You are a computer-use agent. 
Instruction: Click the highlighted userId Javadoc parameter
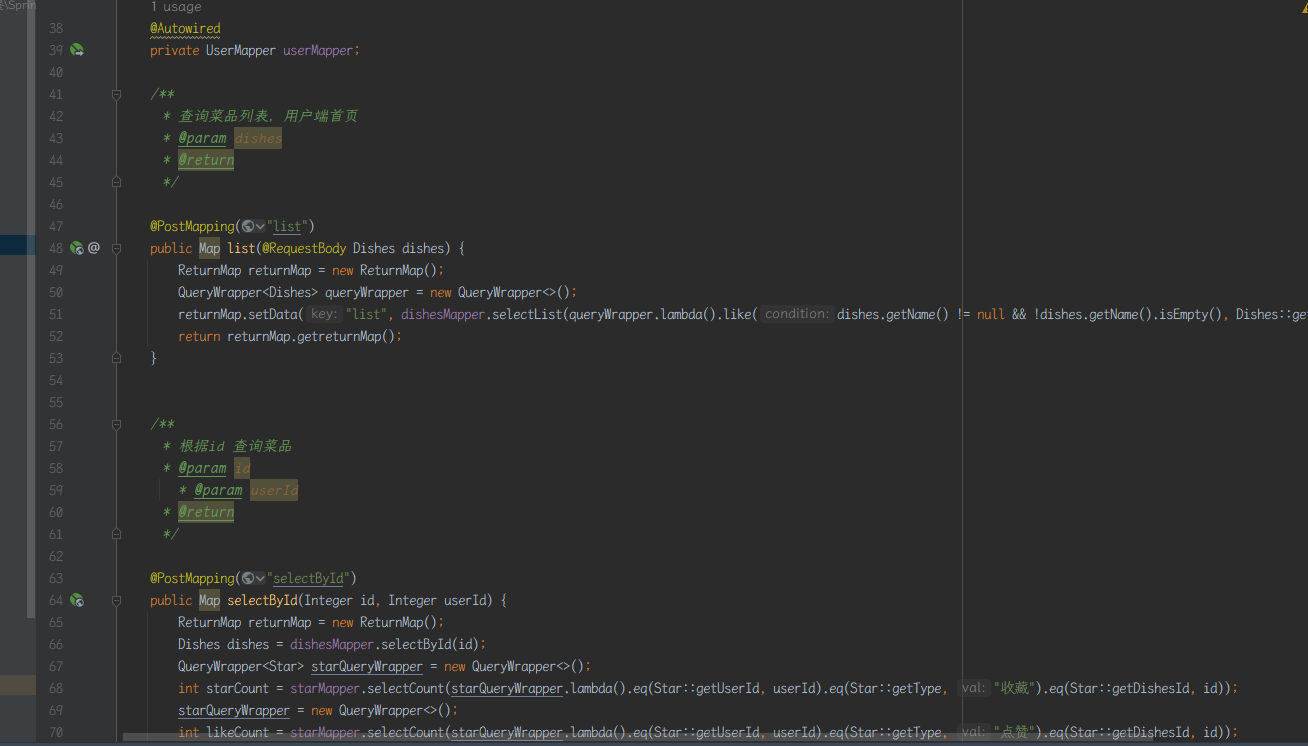click(274, 490)
